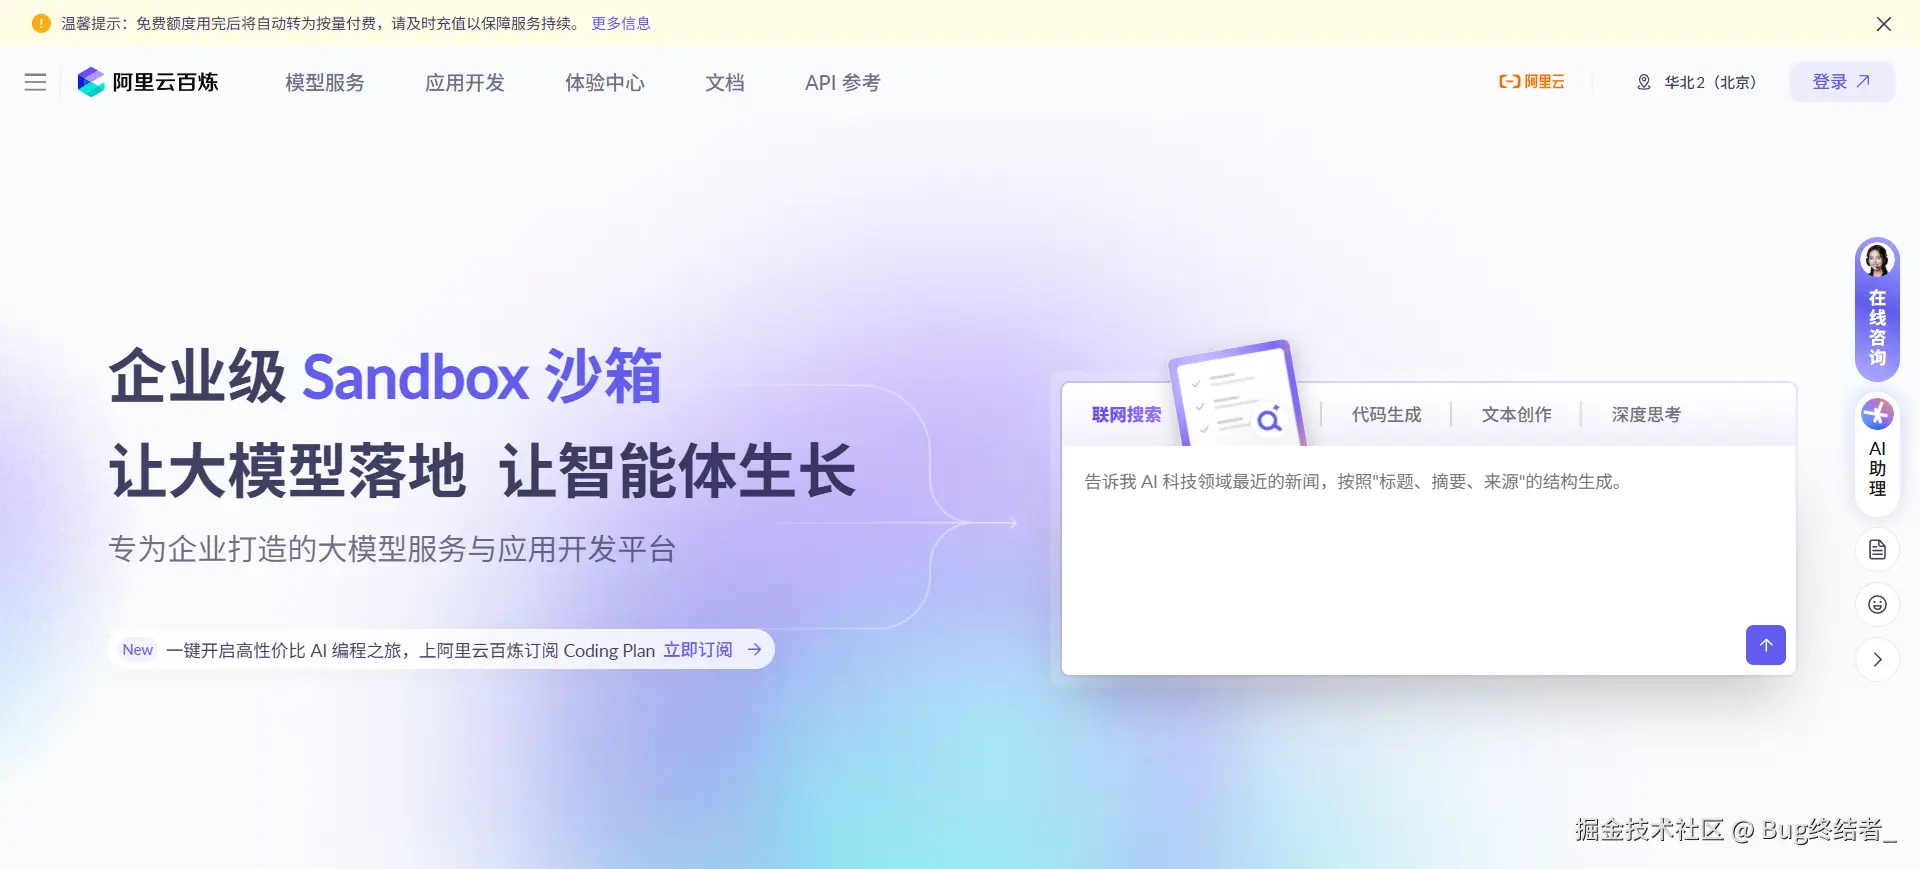Click the document icon in the side toolbar

click(1877, 550)
